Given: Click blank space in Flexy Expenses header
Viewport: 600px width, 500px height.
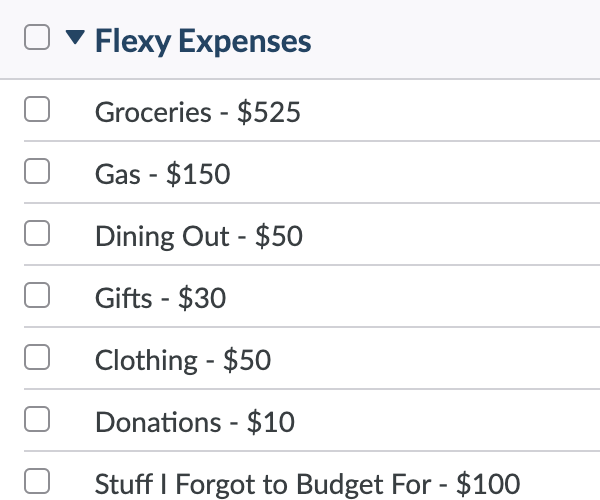Looking at the screenshot, I should pyautogui.click(x=455, y=39).
